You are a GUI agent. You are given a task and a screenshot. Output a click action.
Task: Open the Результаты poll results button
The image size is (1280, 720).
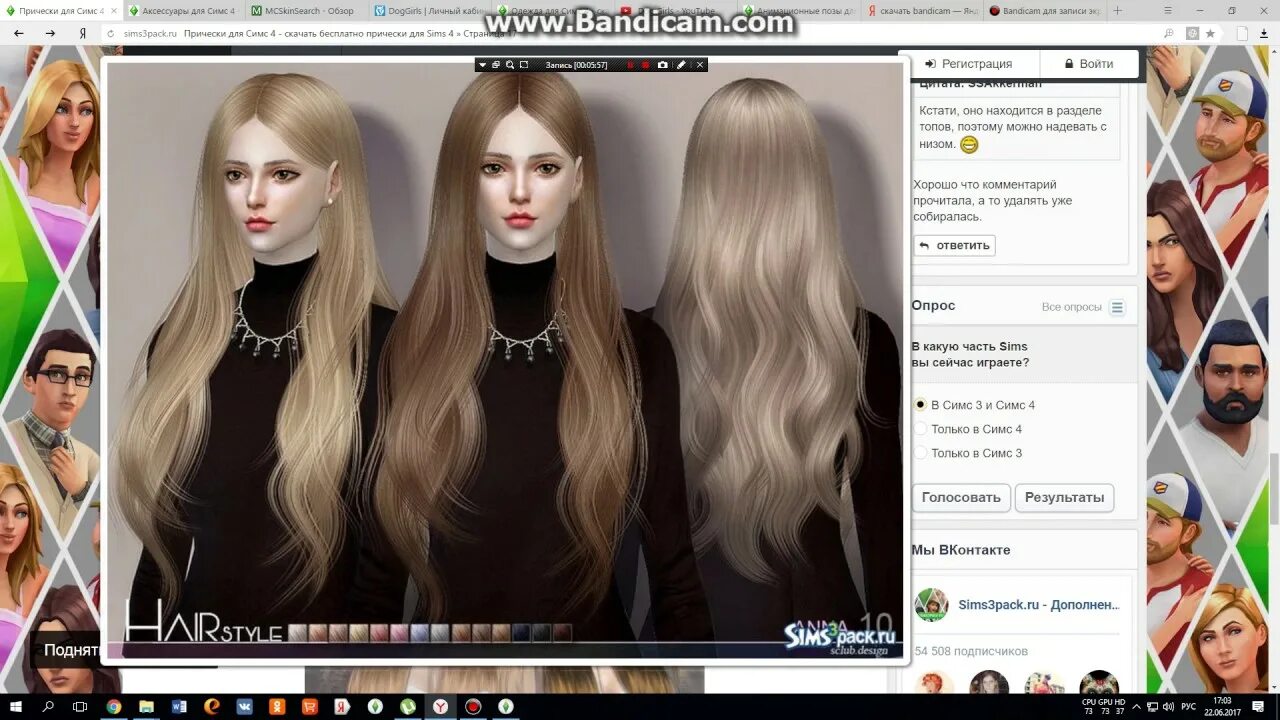pos(1064,498)
